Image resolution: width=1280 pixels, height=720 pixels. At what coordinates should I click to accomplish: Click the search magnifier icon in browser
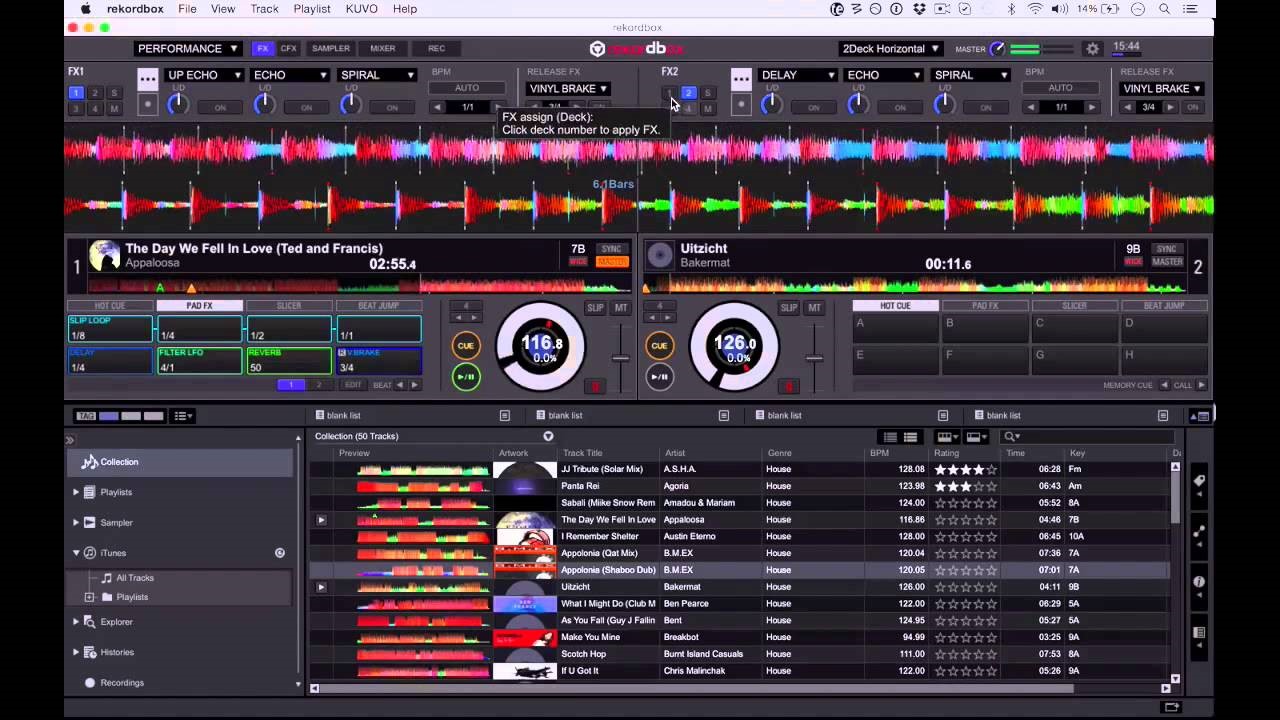1010,436
